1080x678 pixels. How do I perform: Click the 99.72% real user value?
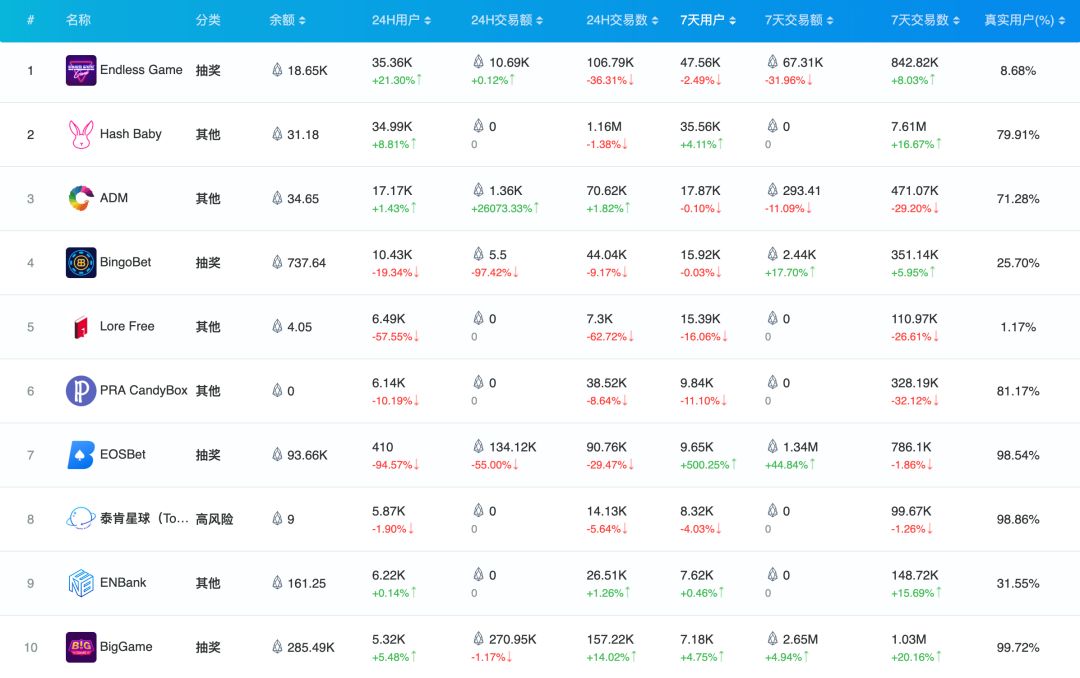pyautogui.click(x=1018, y=647)
